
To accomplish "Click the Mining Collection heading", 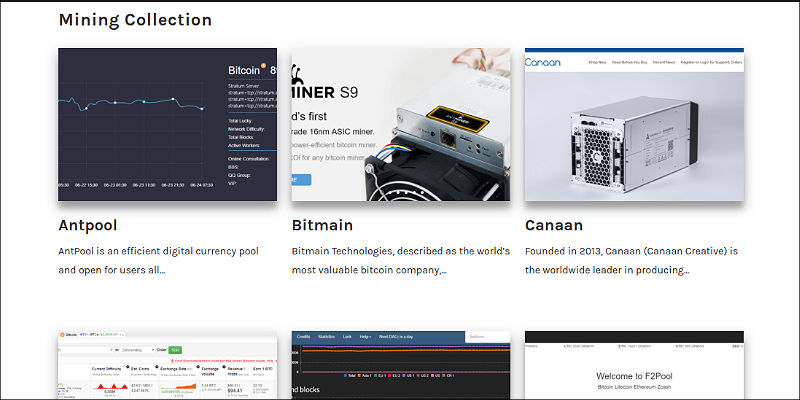I will click(135, 20).
